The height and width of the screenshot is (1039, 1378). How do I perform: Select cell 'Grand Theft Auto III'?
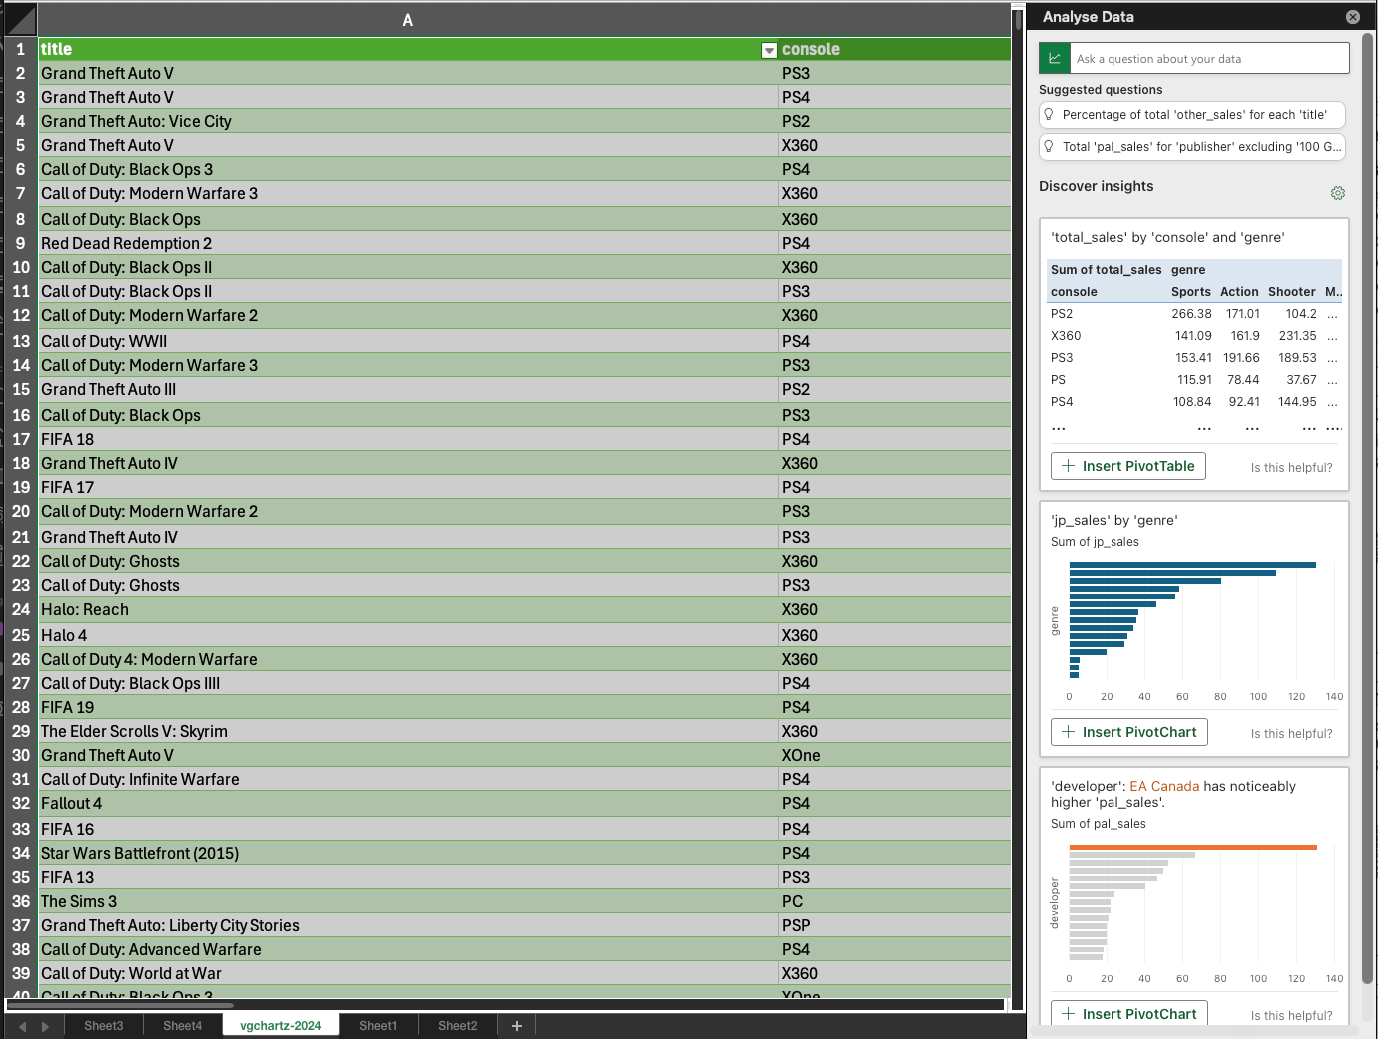coord(409,389)
